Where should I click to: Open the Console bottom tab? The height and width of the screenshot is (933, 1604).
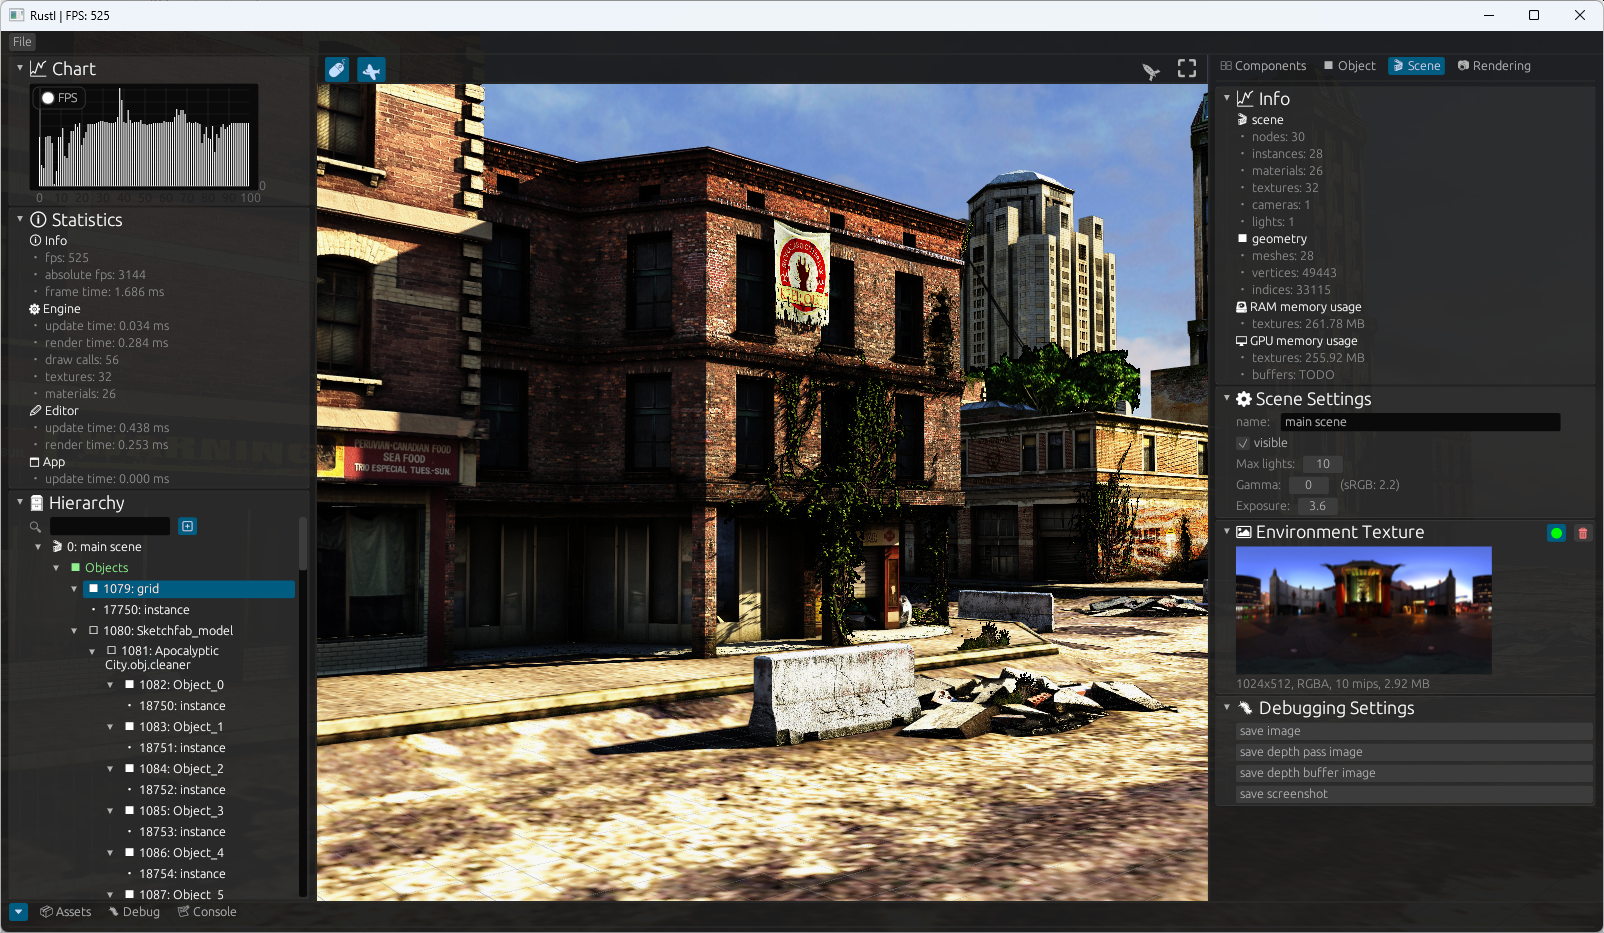pos(207,912)
